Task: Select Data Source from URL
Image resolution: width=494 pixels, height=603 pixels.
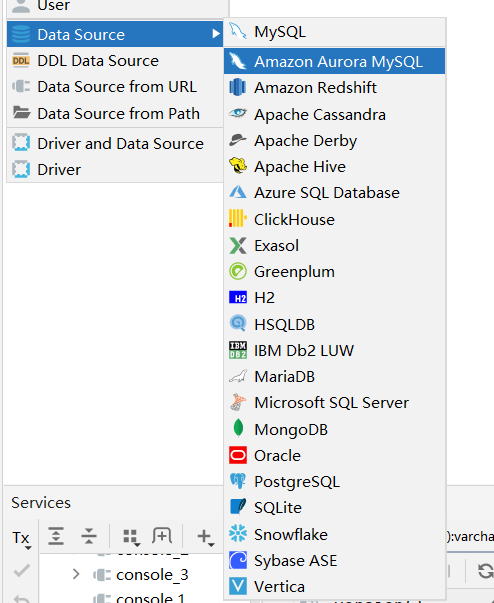Action: point(115,87)
